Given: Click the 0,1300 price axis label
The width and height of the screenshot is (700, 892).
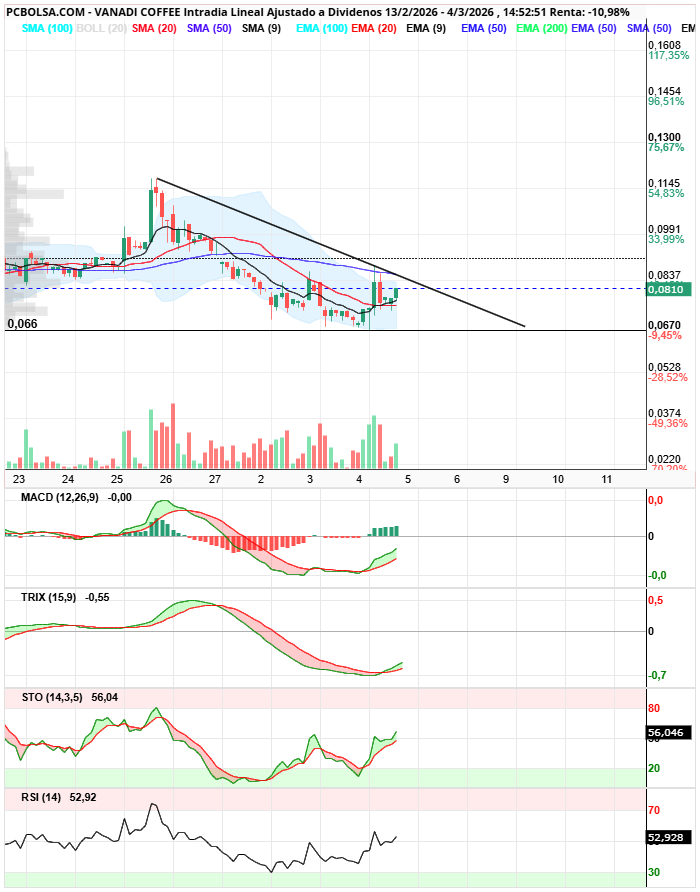Looking at the screenshot, I should tap(664, 137).
